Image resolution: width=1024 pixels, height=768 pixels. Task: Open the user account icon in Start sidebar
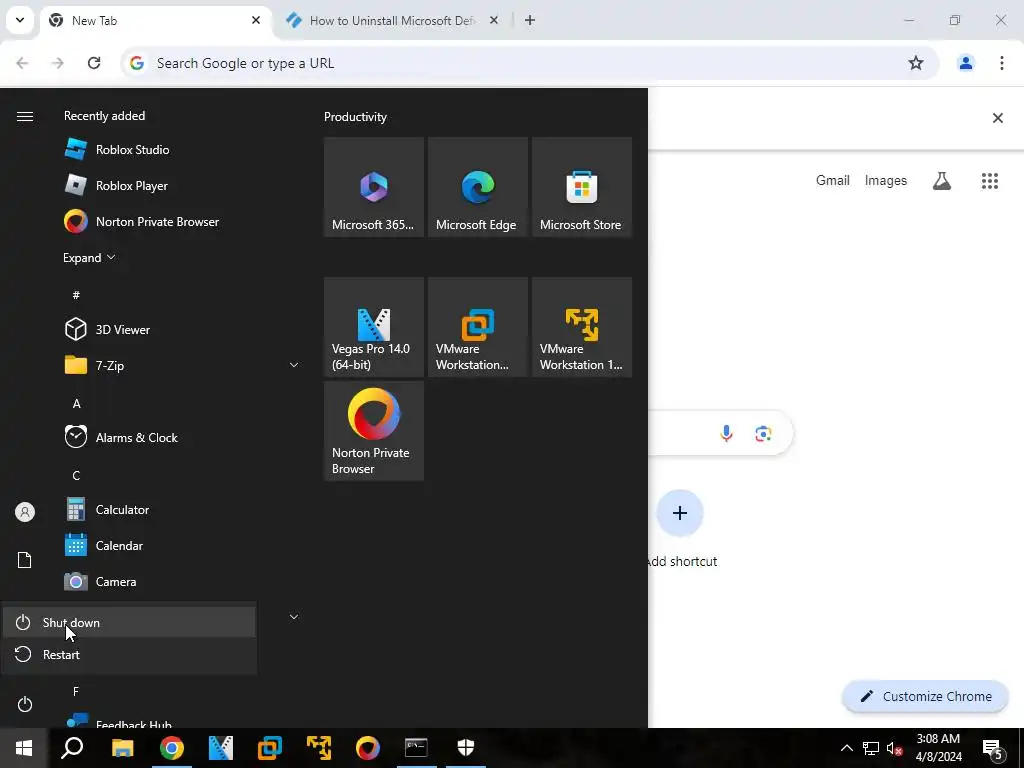coord(25,512)
